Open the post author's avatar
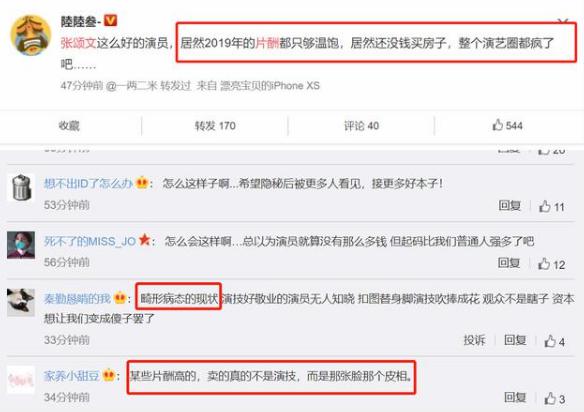Viewport: 584px width, 412px height. (x=31, y=35)
